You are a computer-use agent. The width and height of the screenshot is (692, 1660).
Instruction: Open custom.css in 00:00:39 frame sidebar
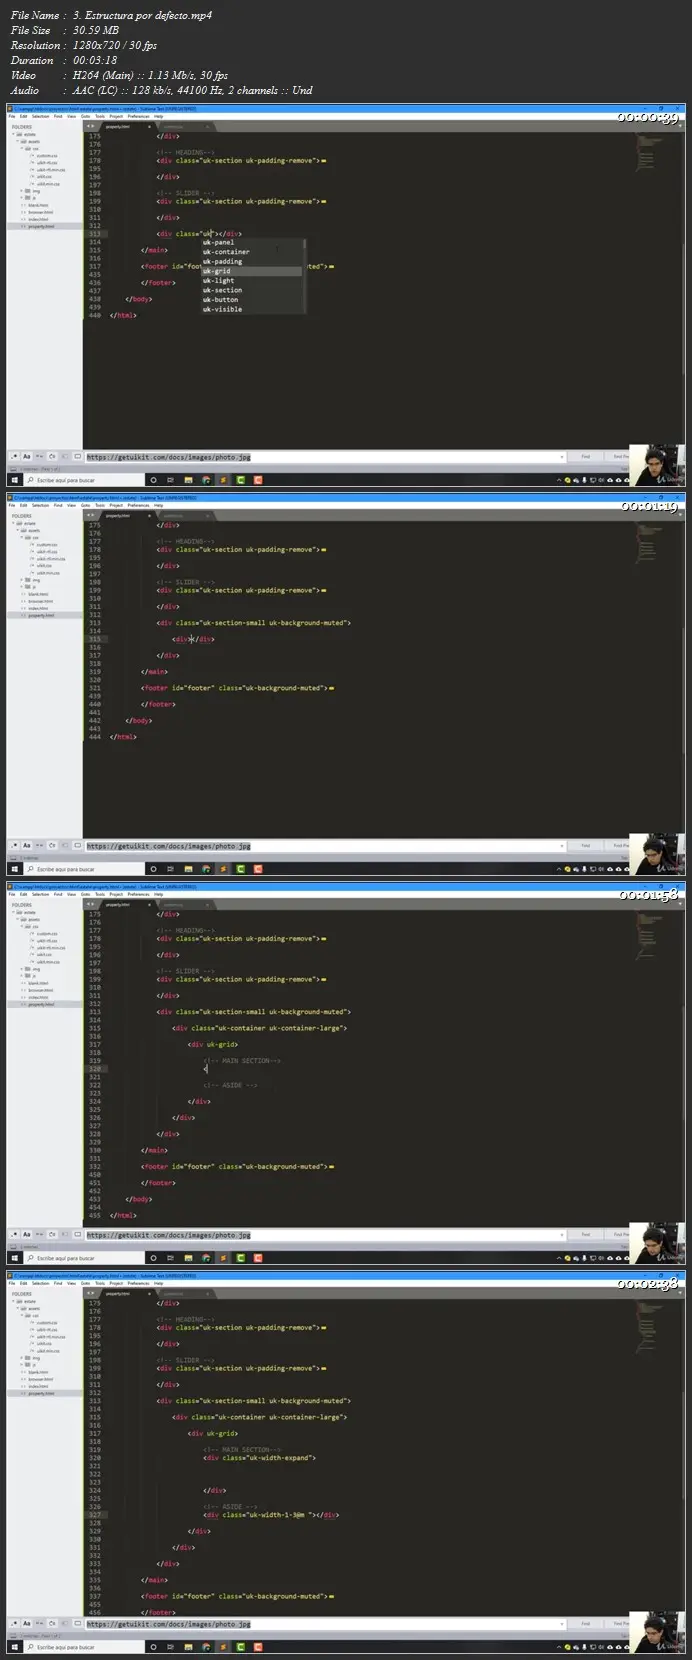(47, 155)
